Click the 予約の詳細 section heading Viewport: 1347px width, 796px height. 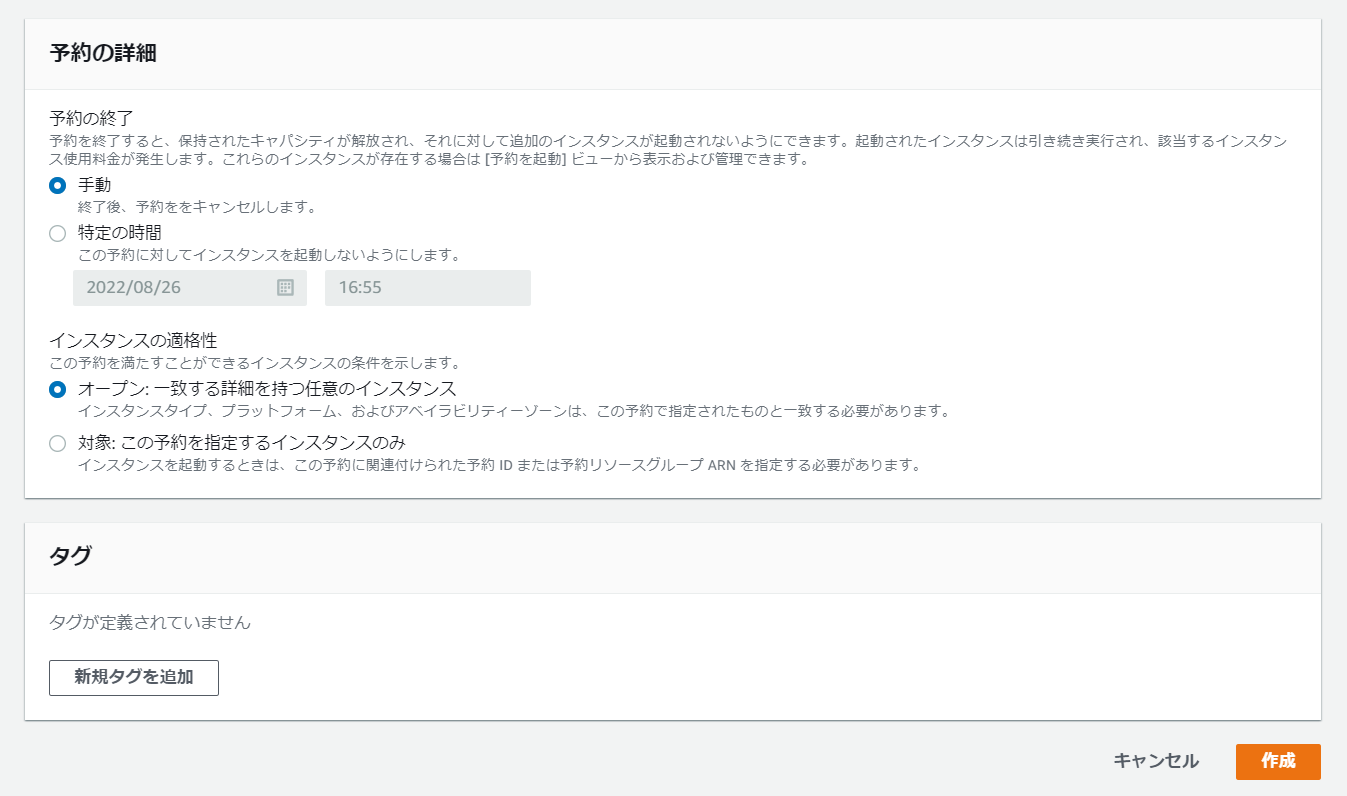103,54
